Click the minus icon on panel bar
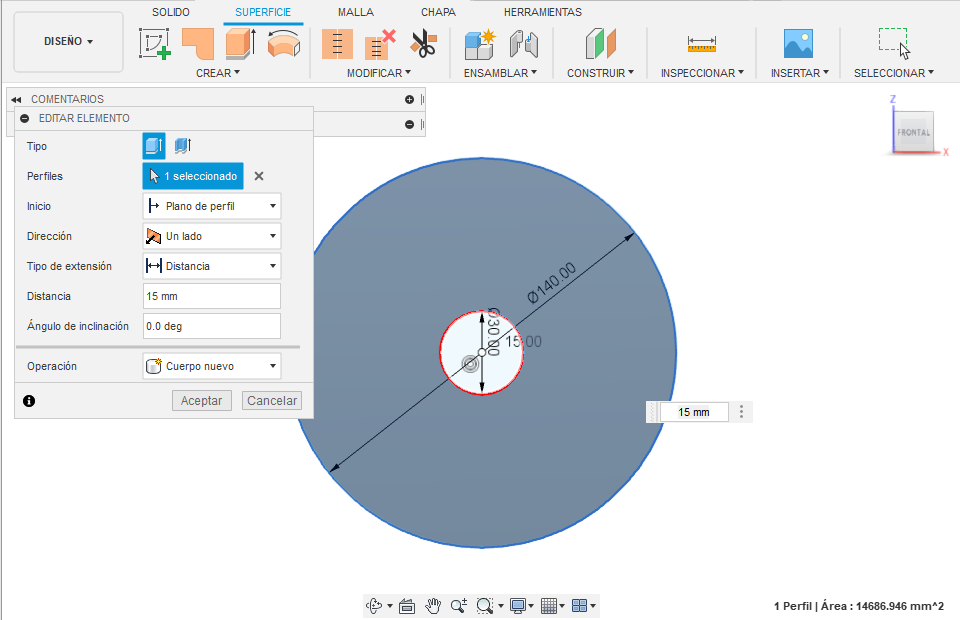The image size is (960, 620). (410, 124)
